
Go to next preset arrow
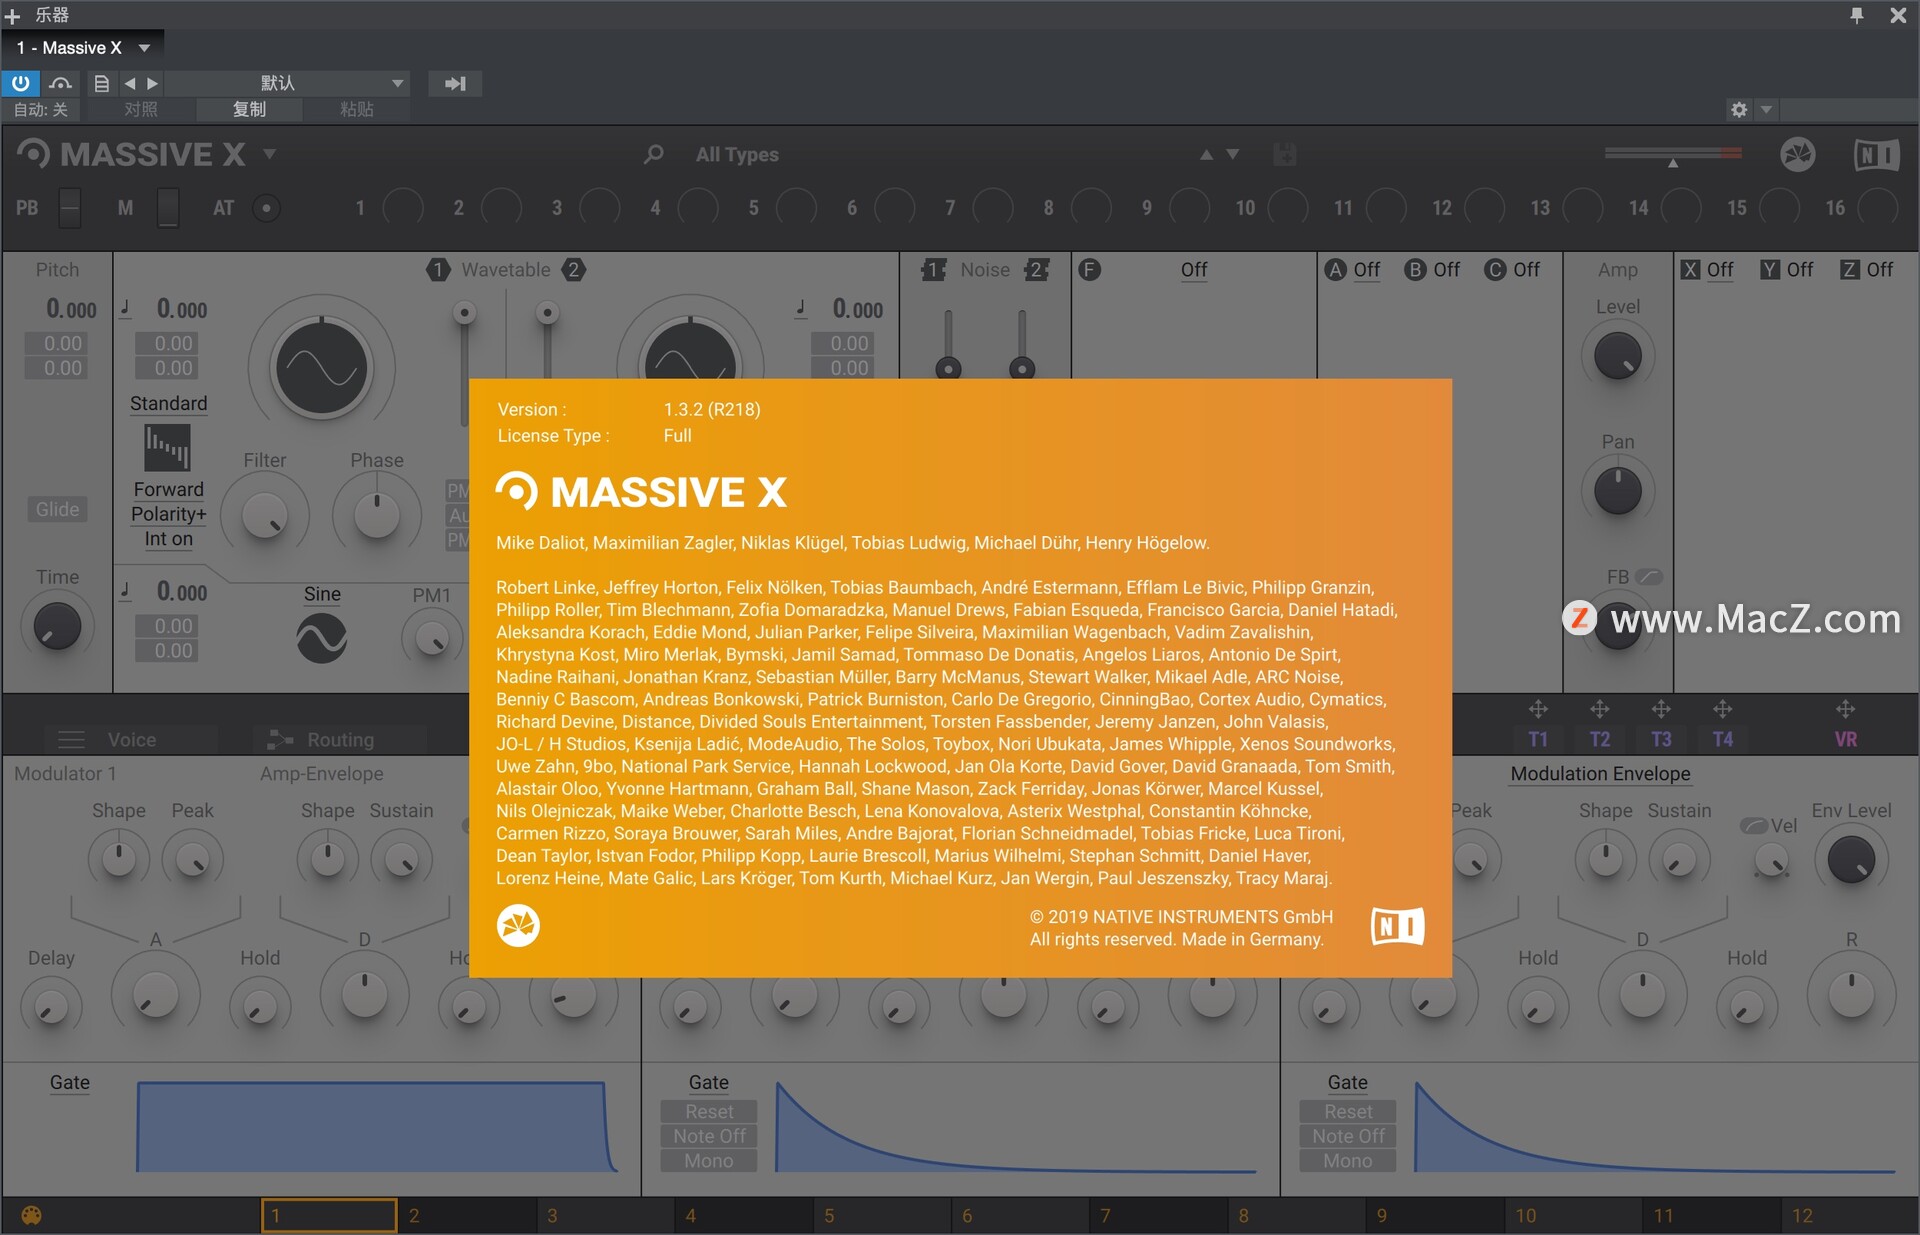coord(153,83)
